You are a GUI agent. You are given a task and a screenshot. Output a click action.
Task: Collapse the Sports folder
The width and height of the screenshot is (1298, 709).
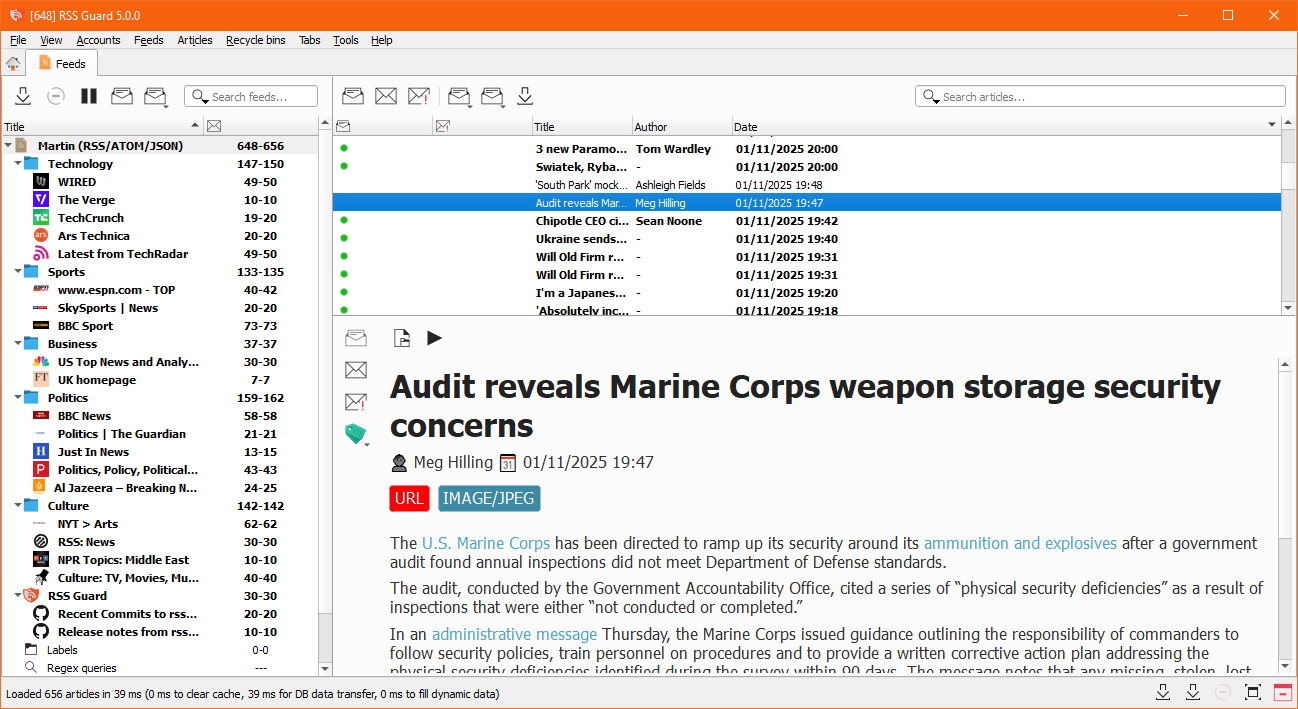(x=18, y=272)
